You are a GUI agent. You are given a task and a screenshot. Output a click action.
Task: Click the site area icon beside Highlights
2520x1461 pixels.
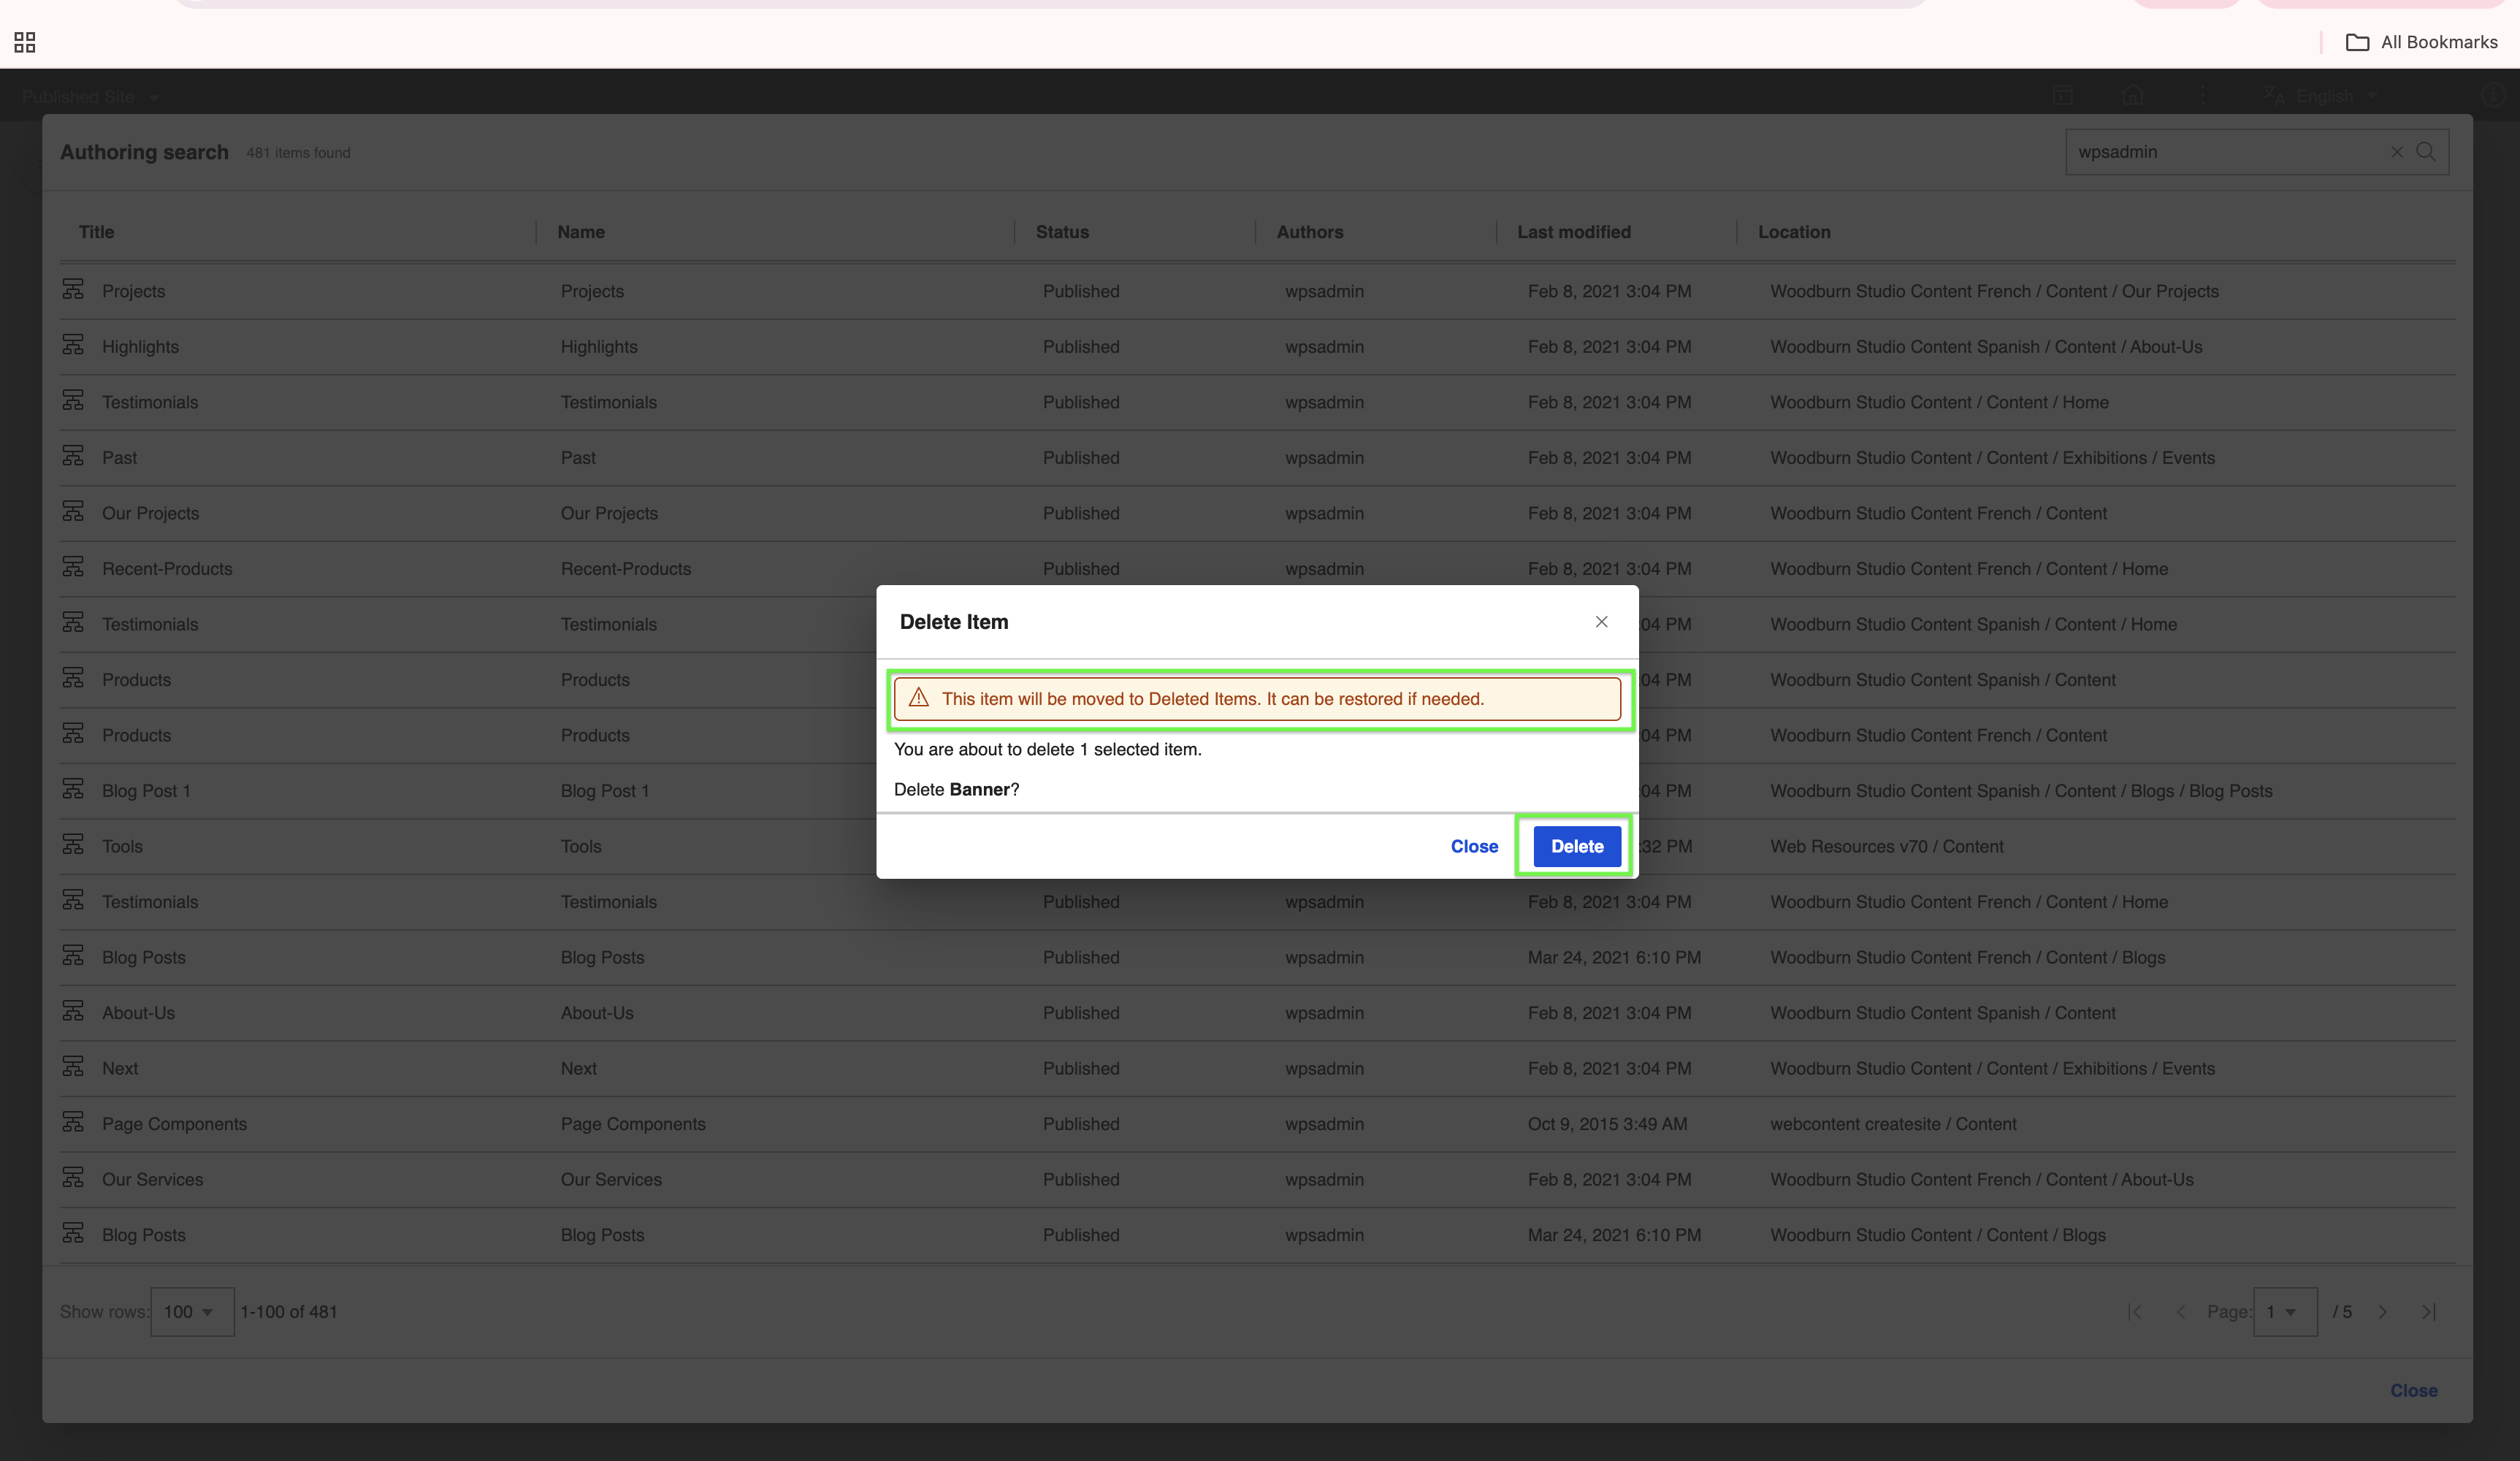point(73,345)
